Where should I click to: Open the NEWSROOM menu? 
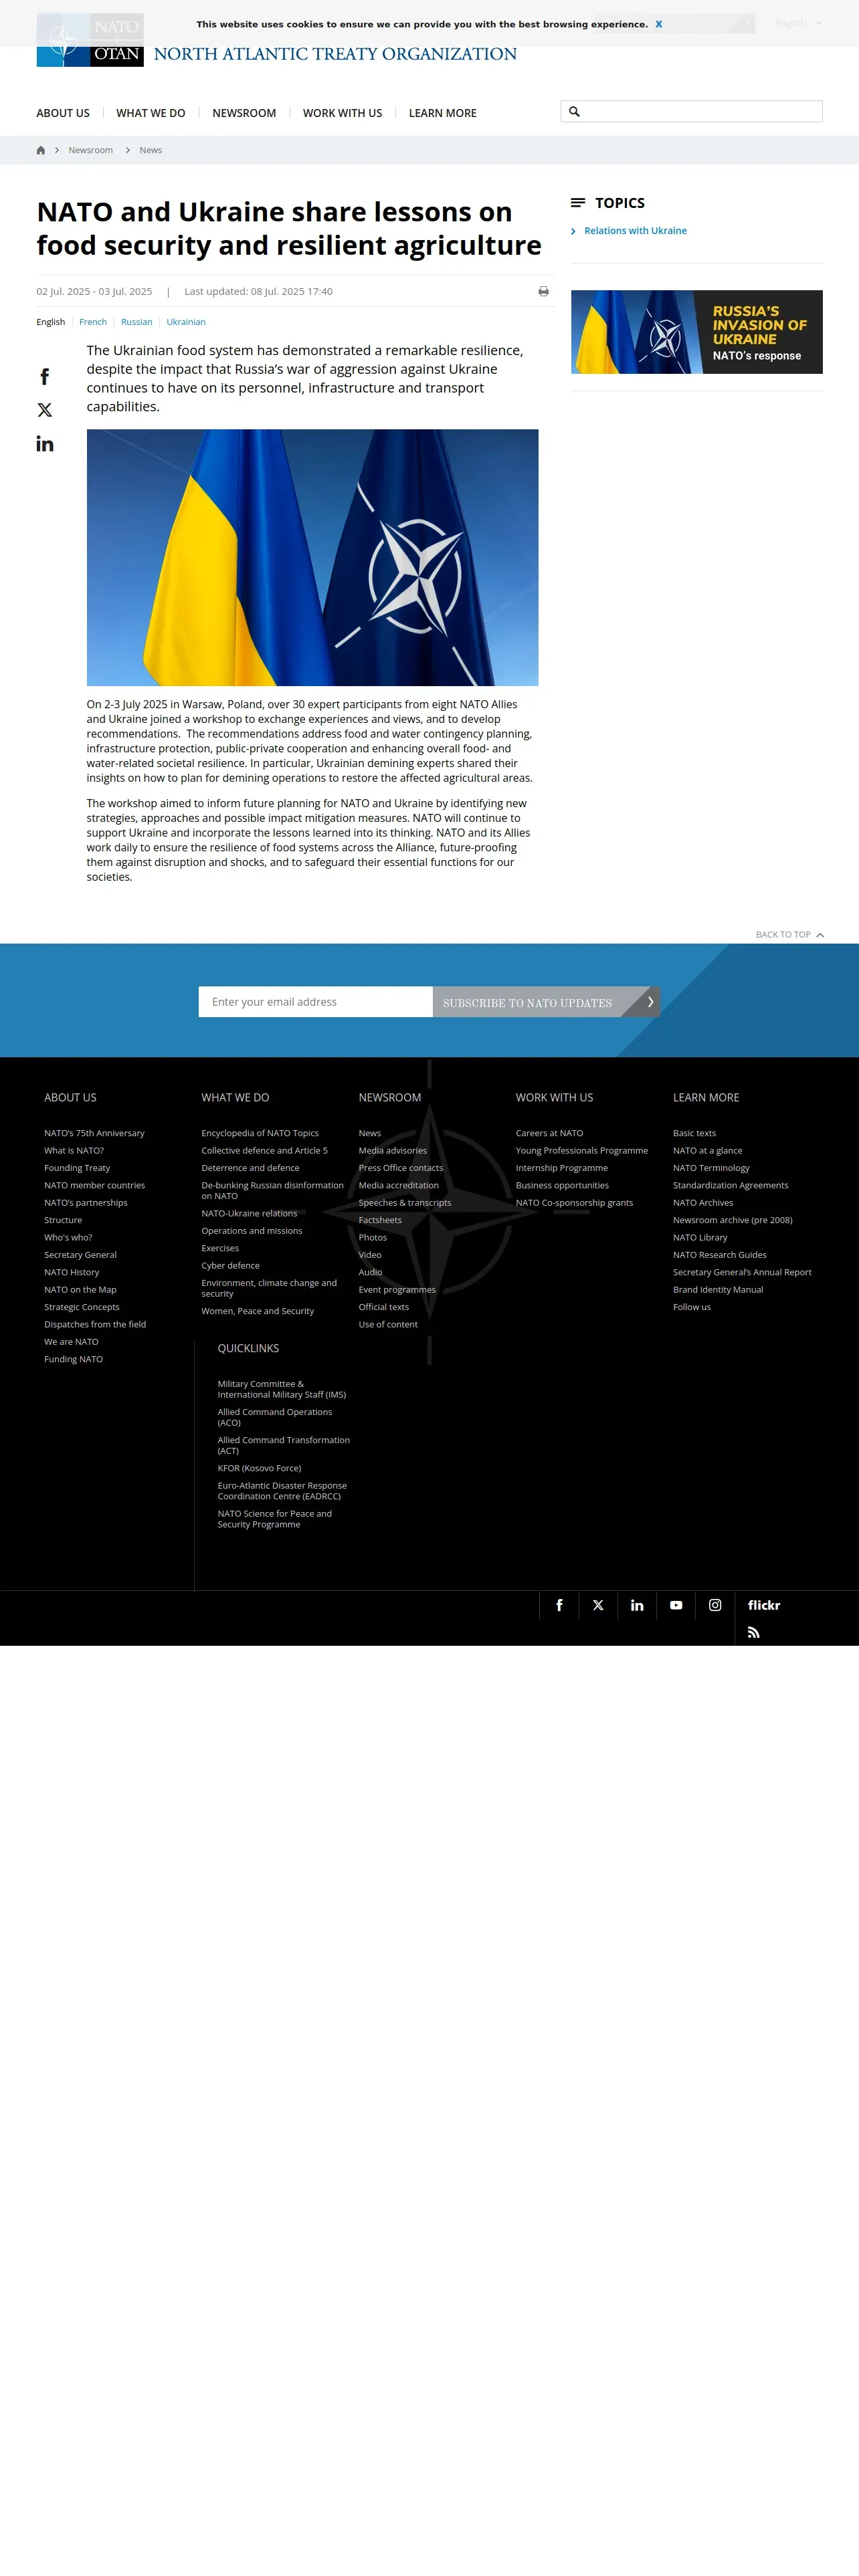pos(244,113)
